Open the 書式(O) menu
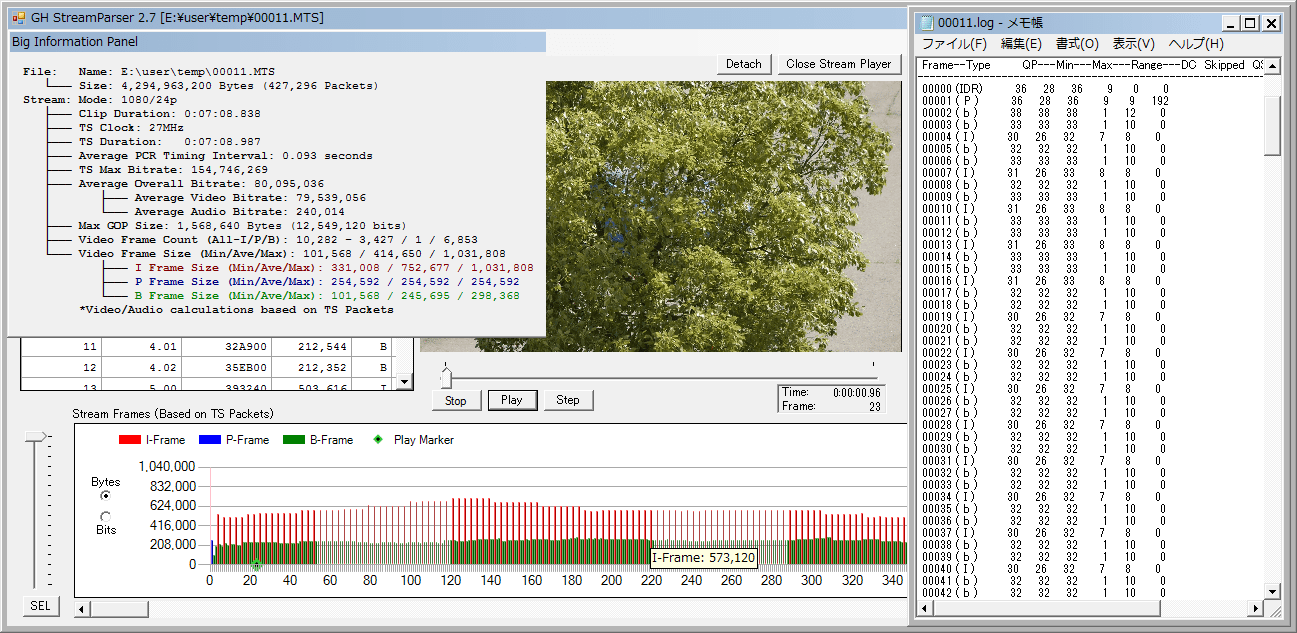 click(x=1077, y=44)
